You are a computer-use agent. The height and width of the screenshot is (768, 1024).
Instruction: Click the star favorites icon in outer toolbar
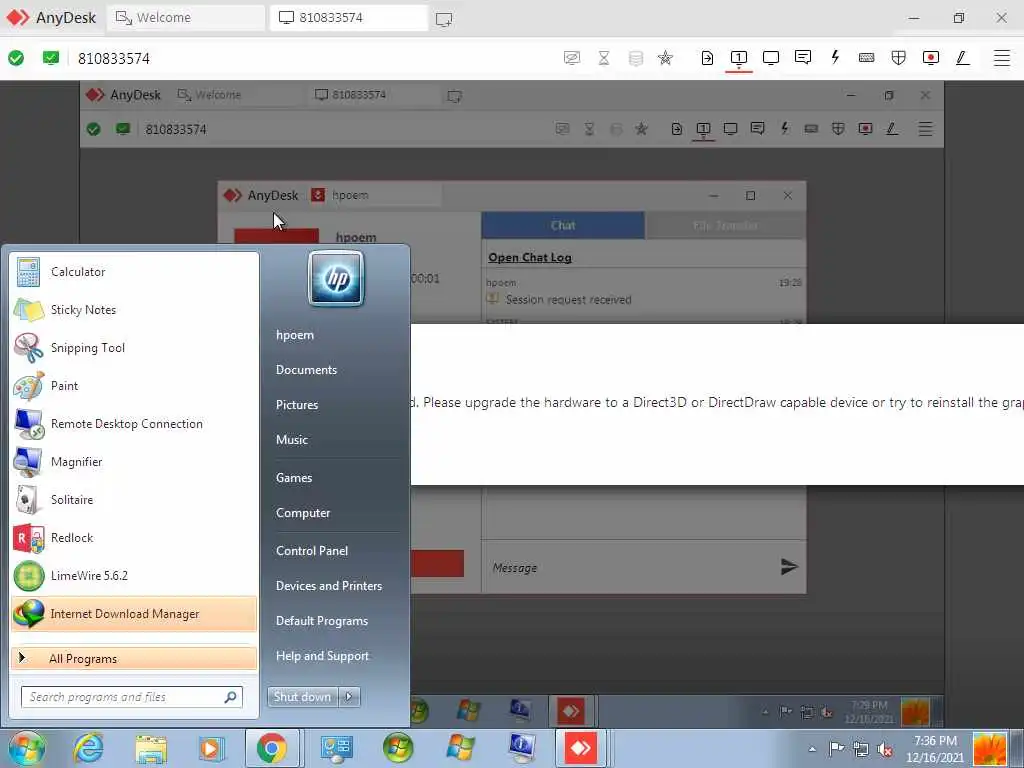[665, 58]
